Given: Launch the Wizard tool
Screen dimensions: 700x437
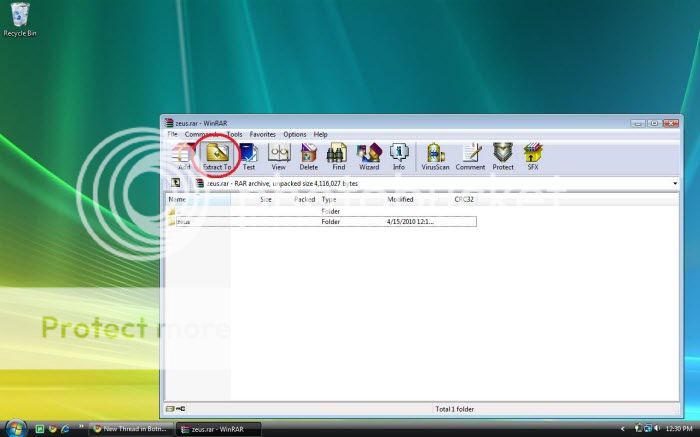Looking at the screenshot, I should tap(369, 155).
